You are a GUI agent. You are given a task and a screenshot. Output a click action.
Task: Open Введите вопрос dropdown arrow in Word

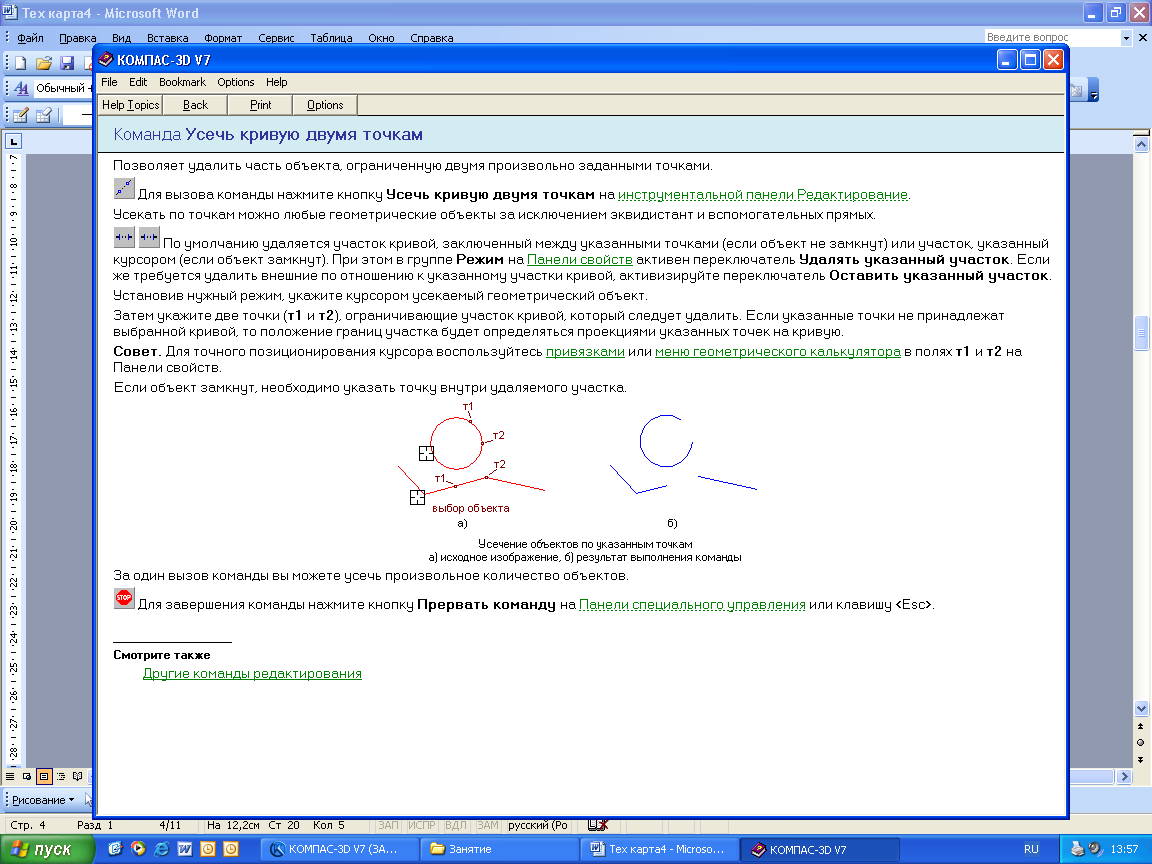point(1126,37)
